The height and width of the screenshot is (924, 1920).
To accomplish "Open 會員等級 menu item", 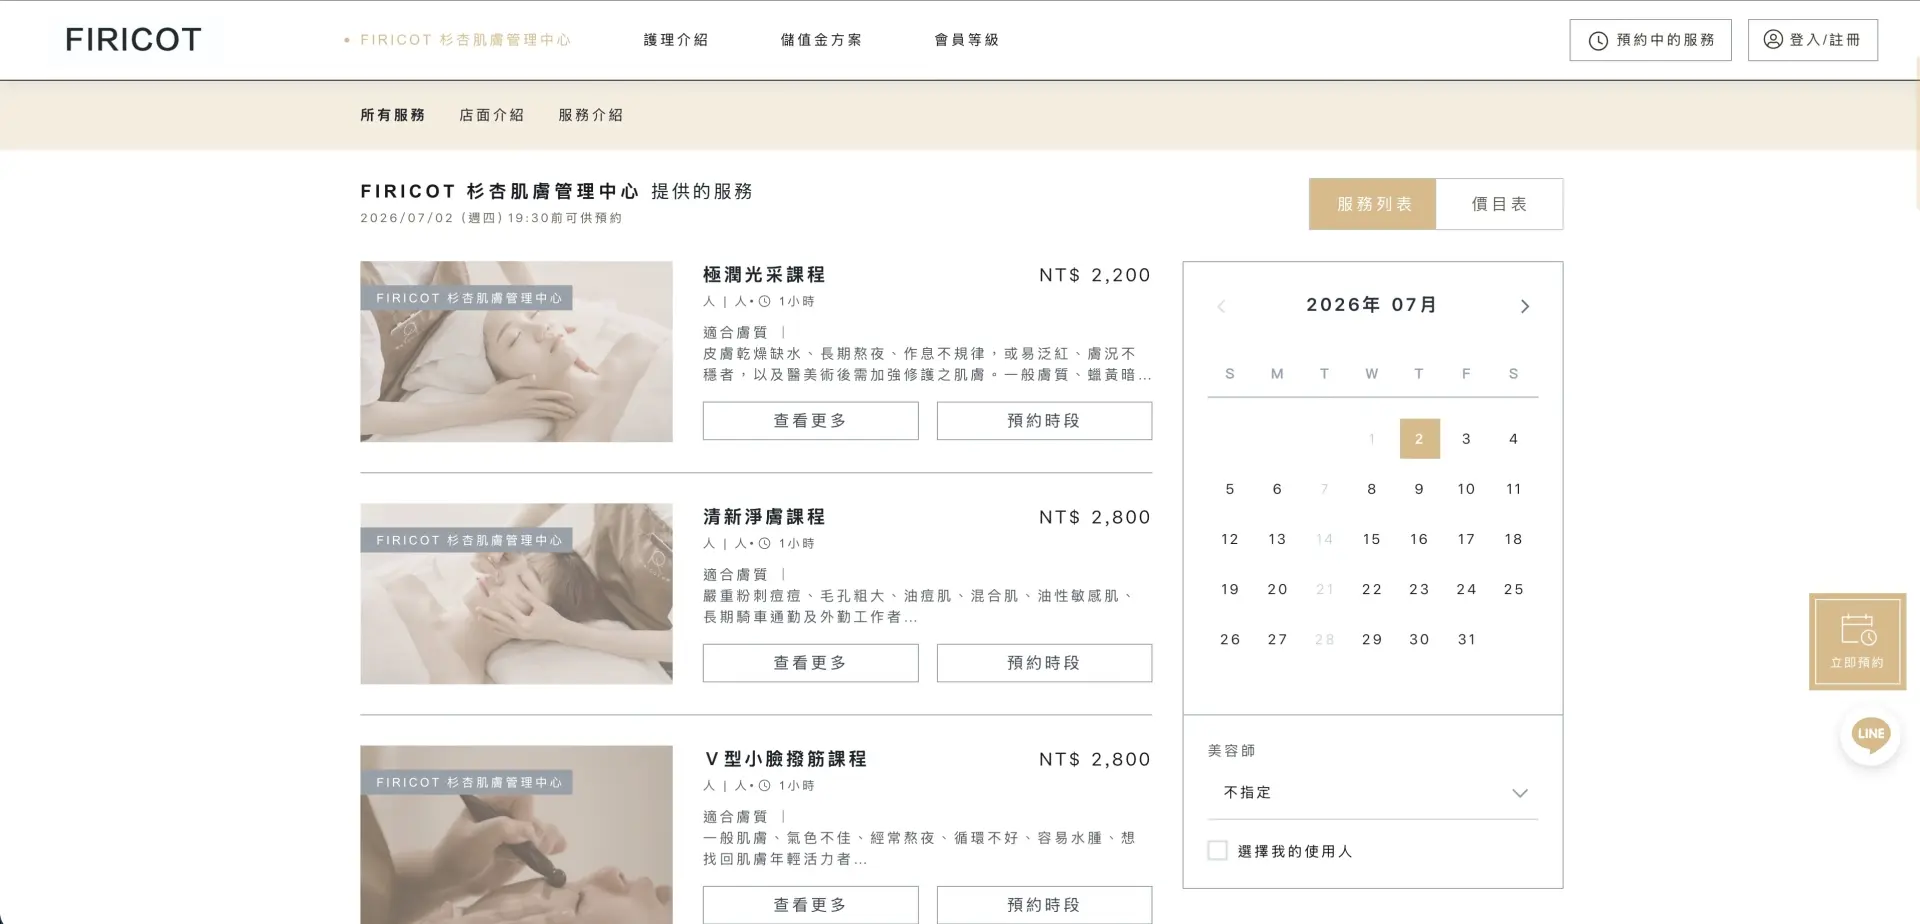I will click(x=967, y=40).
